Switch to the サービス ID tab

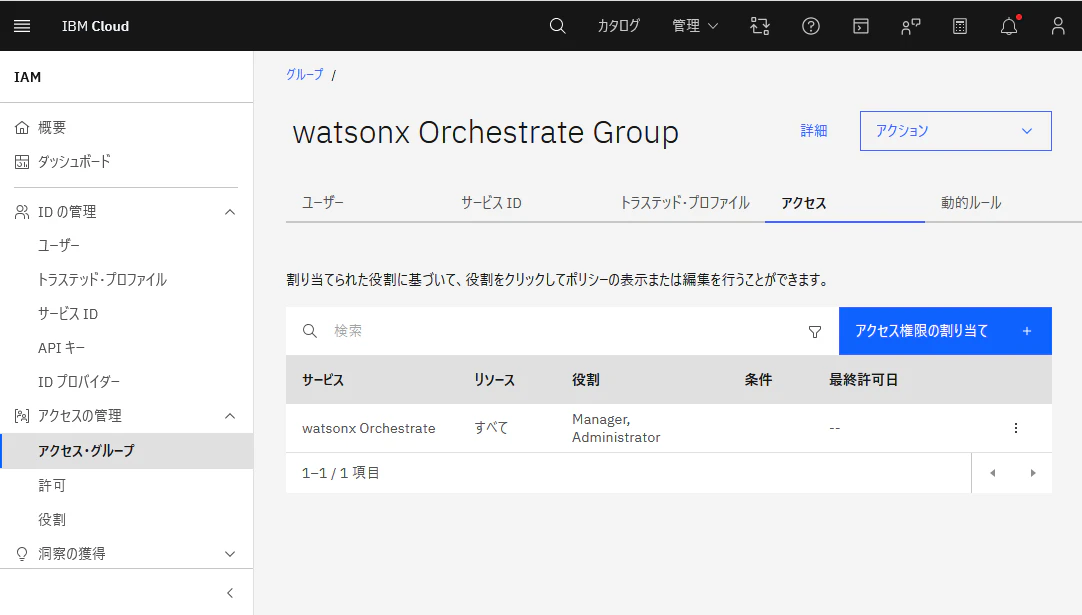coord(491,203)
